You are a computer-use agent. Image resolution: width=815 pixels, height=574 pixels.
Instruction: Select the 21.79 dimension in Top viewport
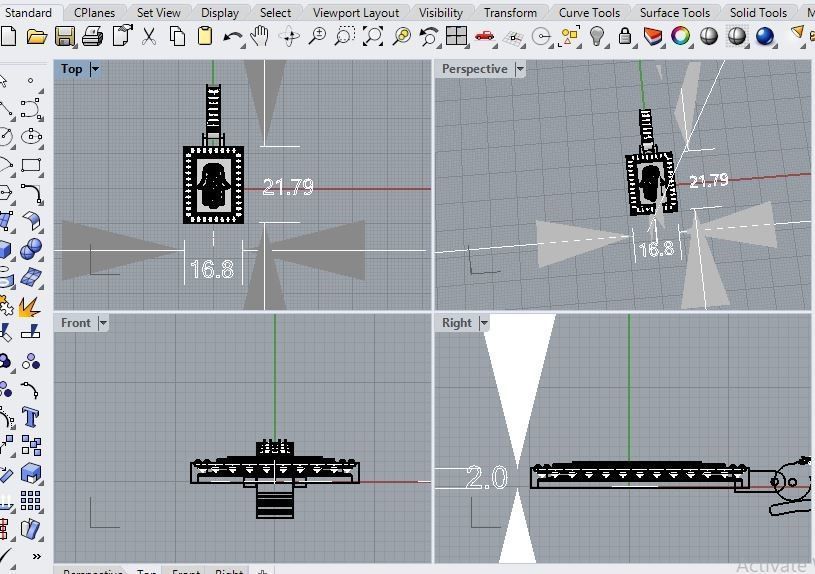point(288,187)
